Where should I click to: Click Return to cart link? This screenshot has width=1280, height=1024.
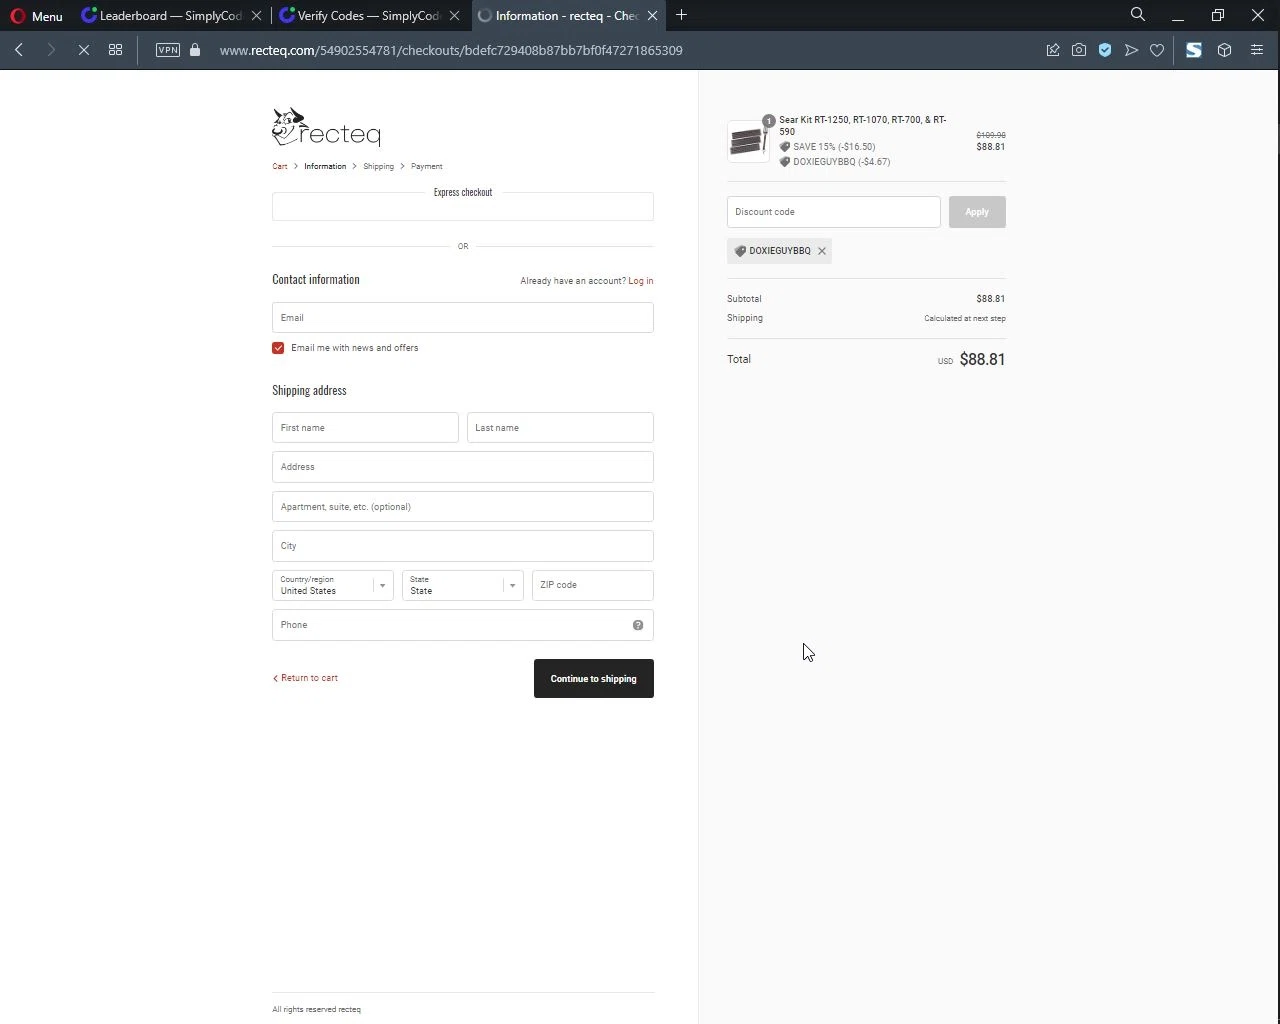click(305, 678)
